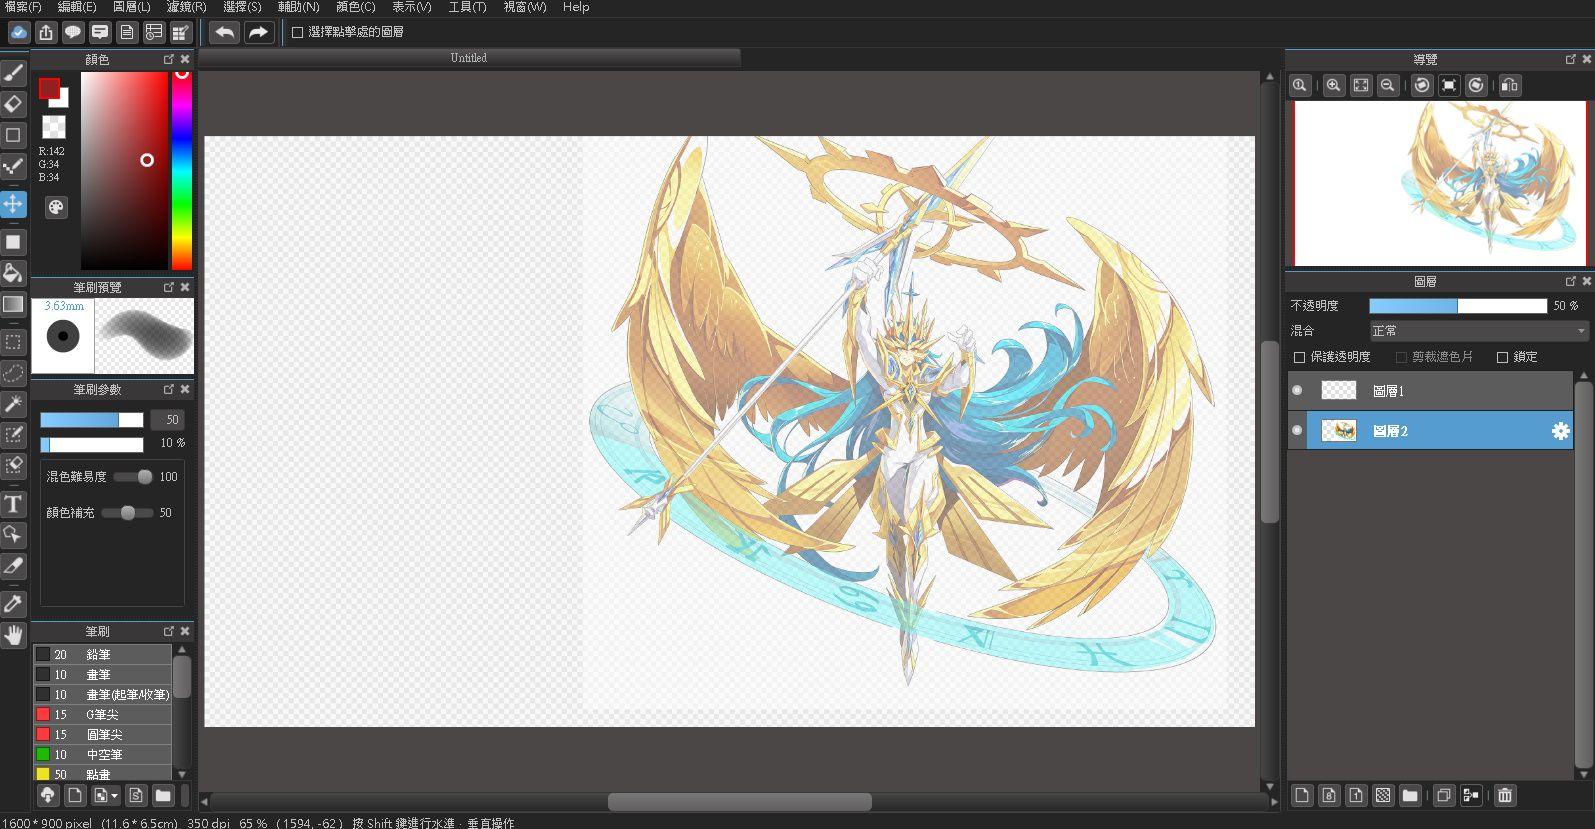Open brush folder icon in brush panel

coord(163,795)
